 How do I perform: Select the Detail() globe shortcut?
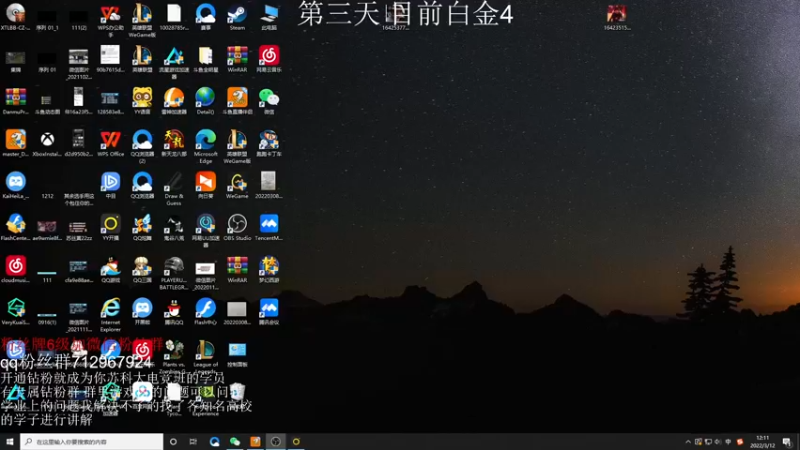(205, 101)
